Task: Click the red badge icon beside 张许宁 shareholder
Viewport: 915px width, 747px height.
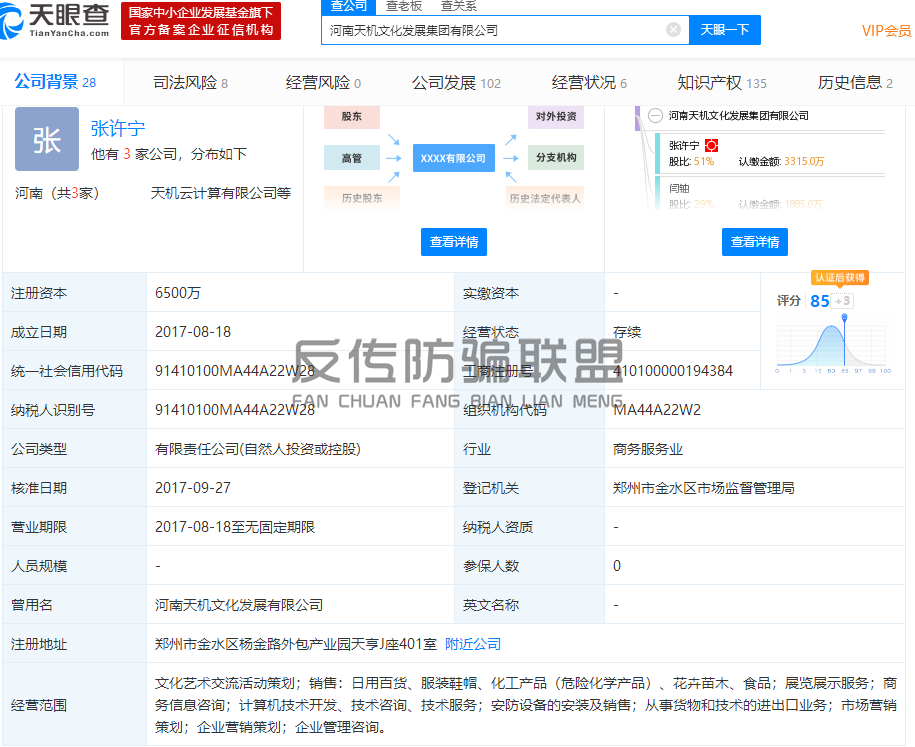Action: click(711, 146)
